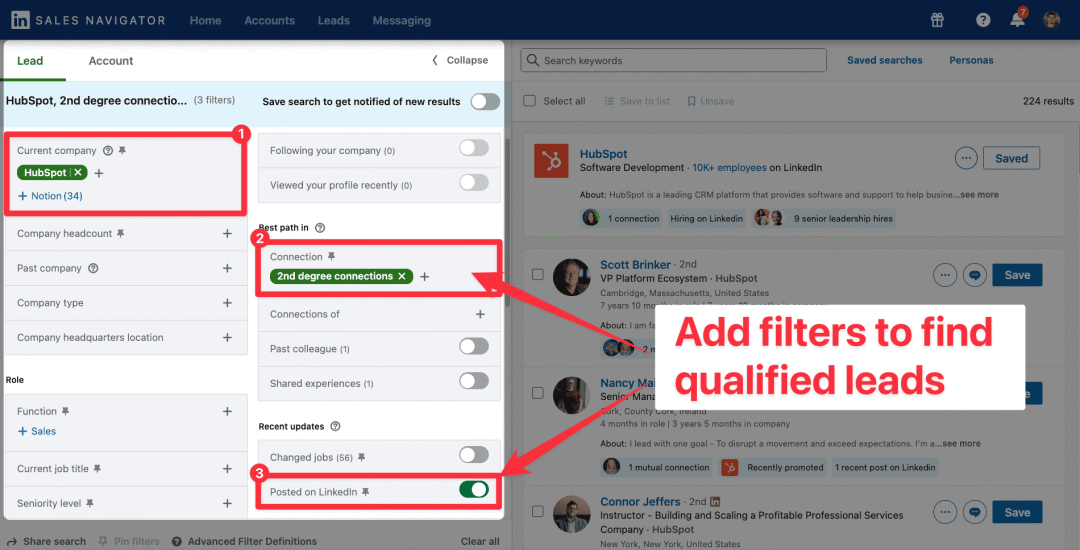Open the gift rewards icon
This screenshot has height=550, width=1080.
click(937, 20)
